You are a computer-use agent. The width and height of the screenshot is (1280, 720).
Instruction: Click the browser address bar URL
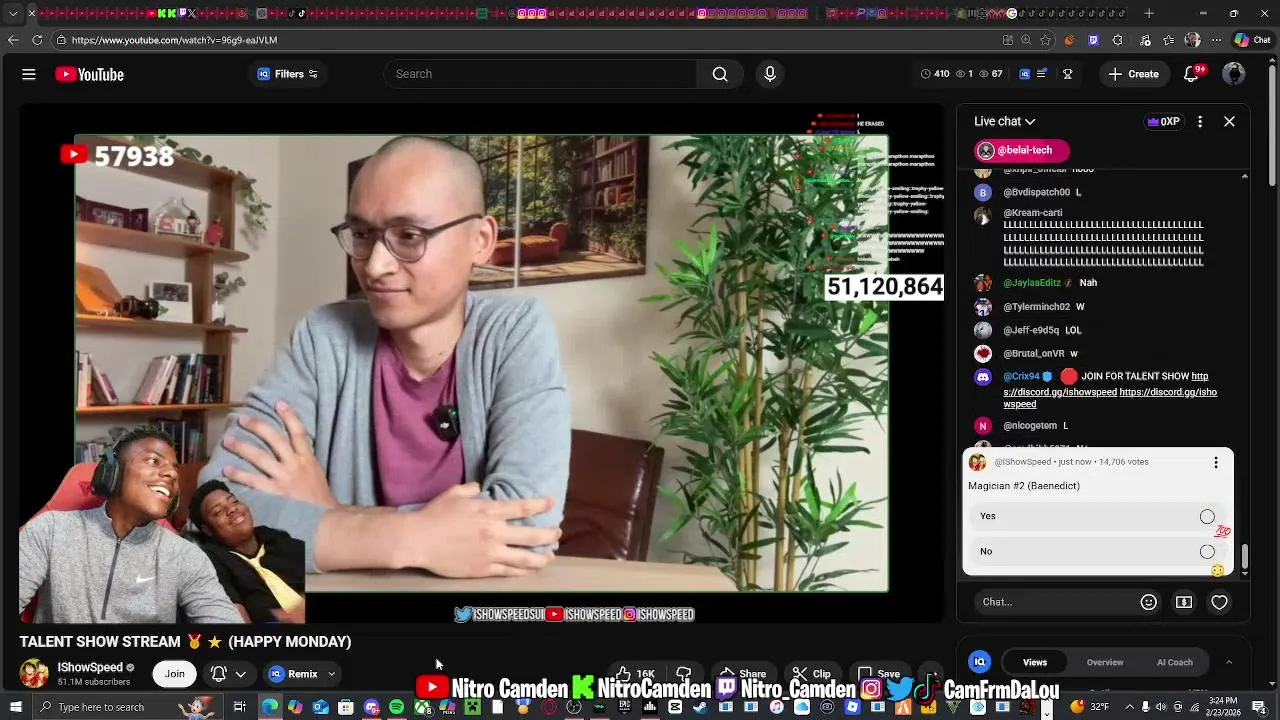[174, 40]
